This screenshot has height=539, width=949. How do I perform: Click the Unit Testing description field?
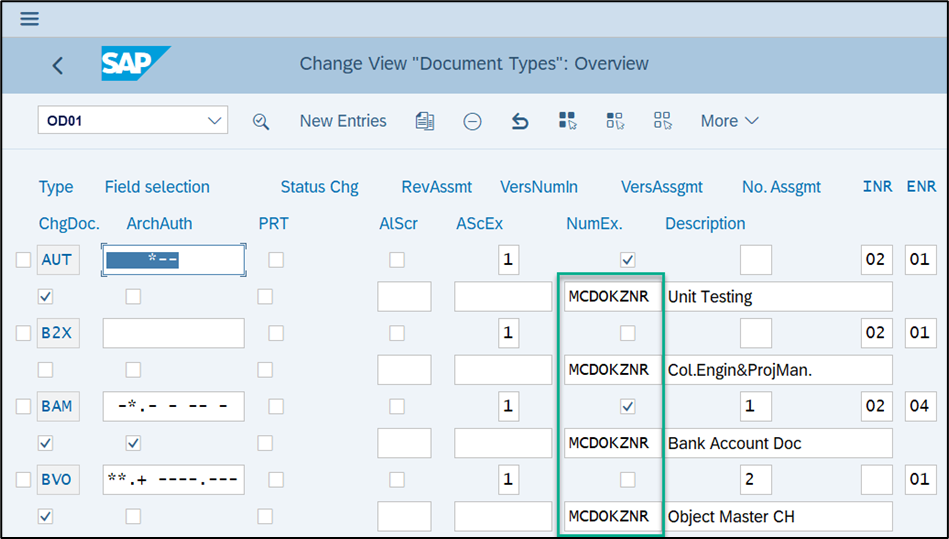point(777,297)
